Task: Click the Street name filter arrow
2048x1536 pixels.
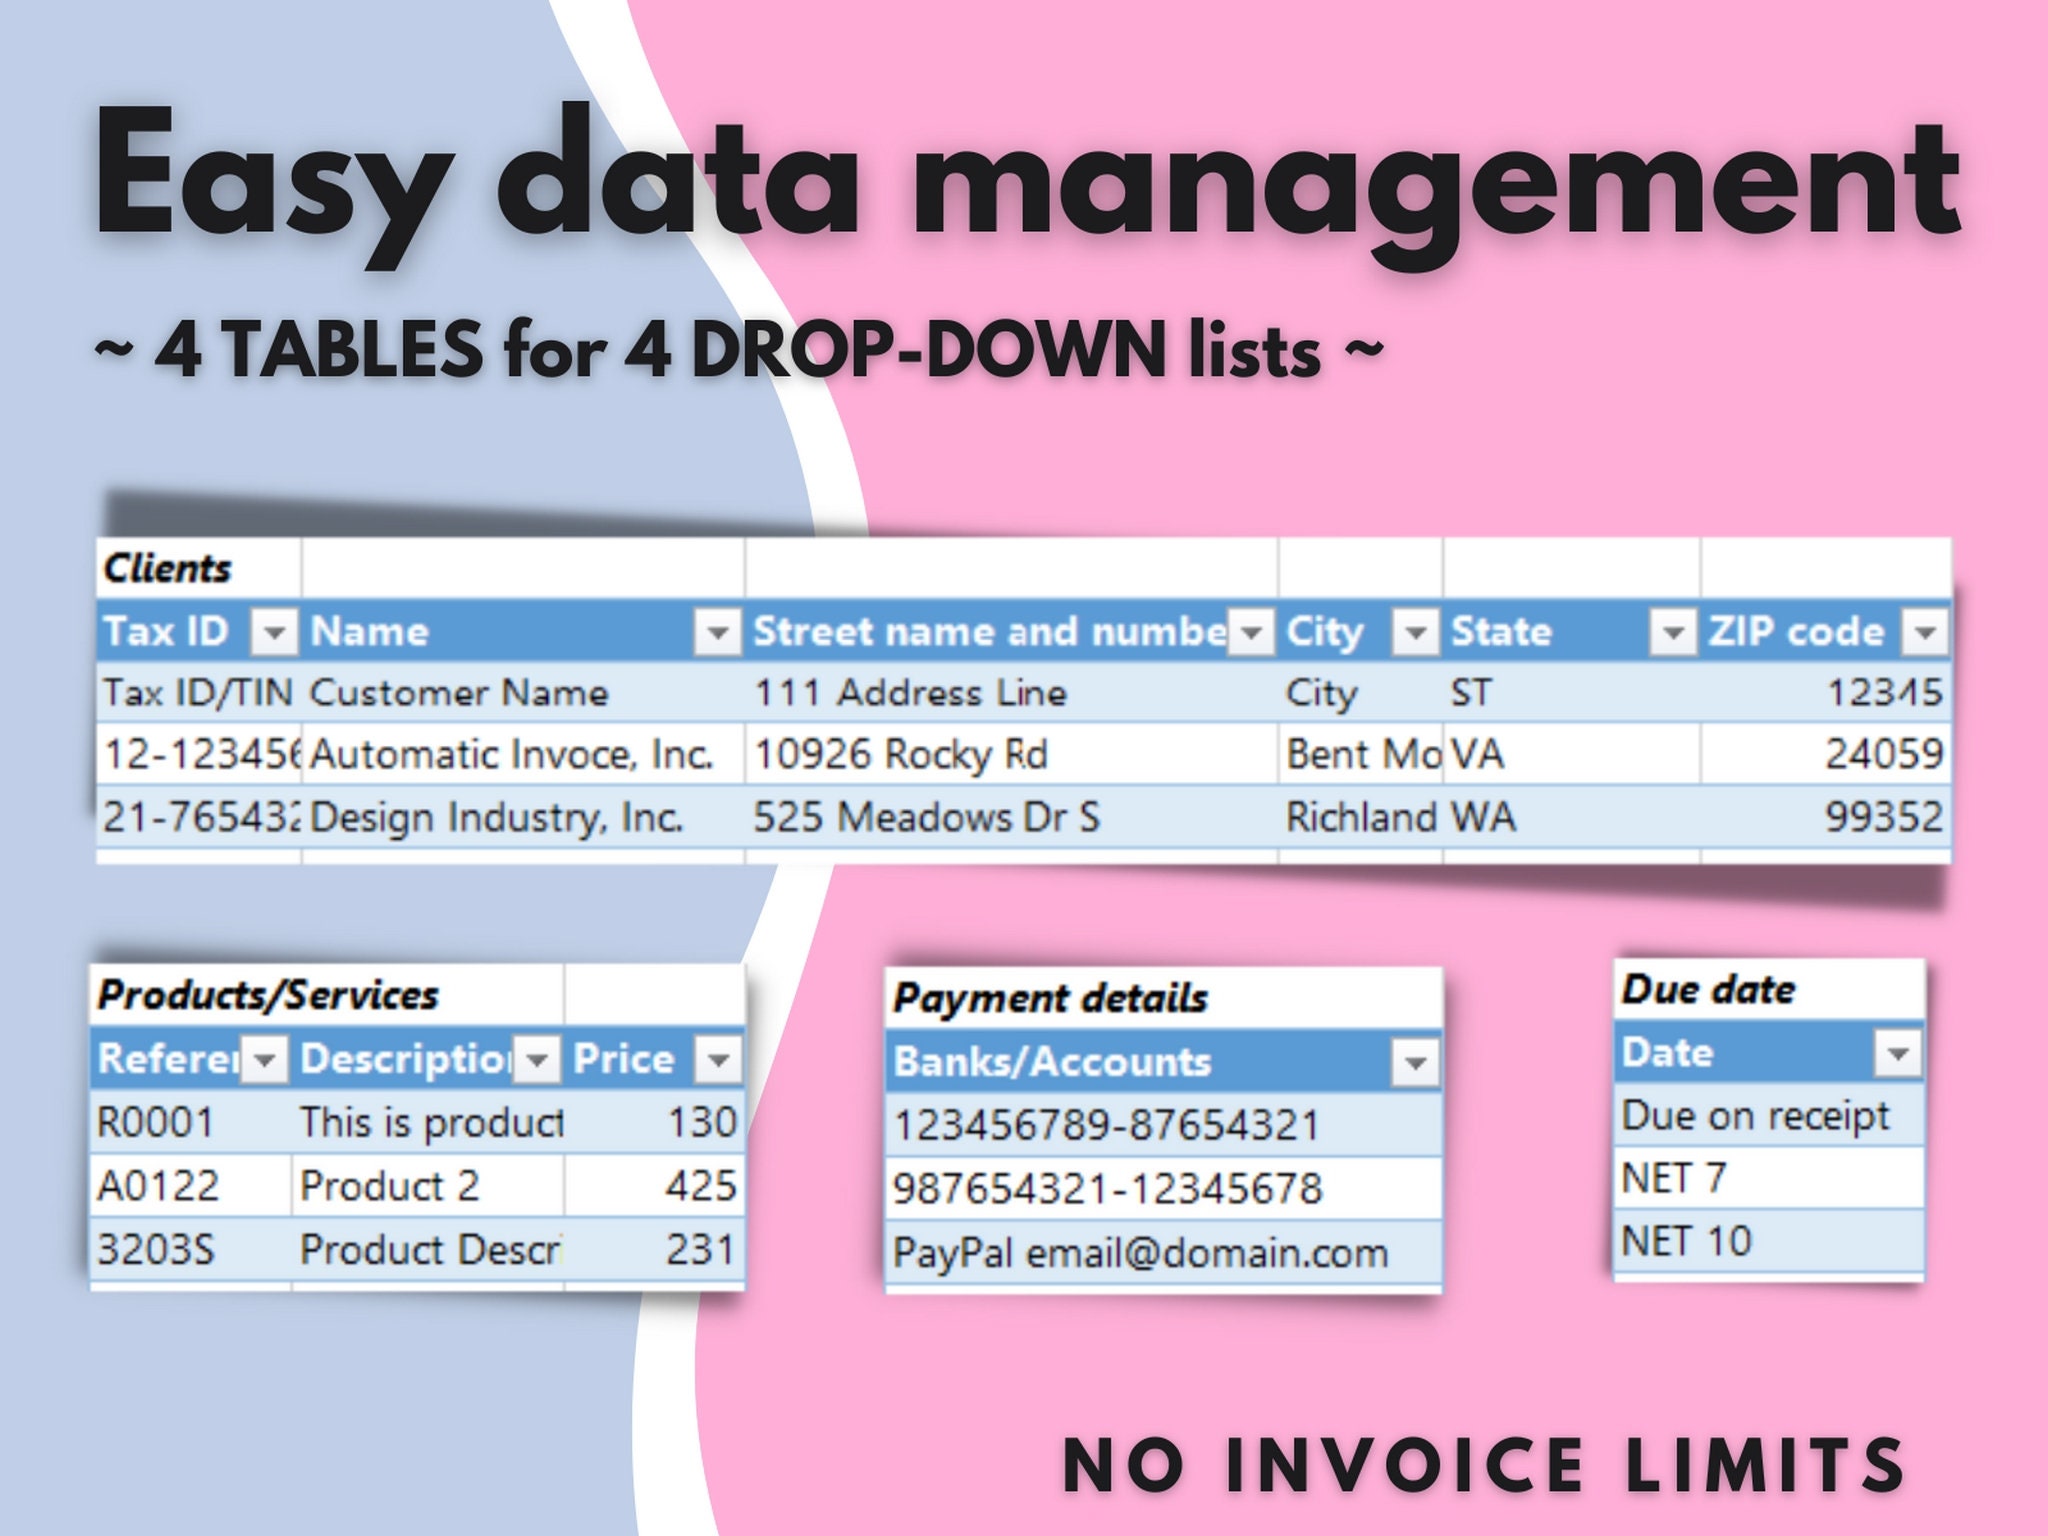Action: pyautogui.click(x=1250, y=631)
